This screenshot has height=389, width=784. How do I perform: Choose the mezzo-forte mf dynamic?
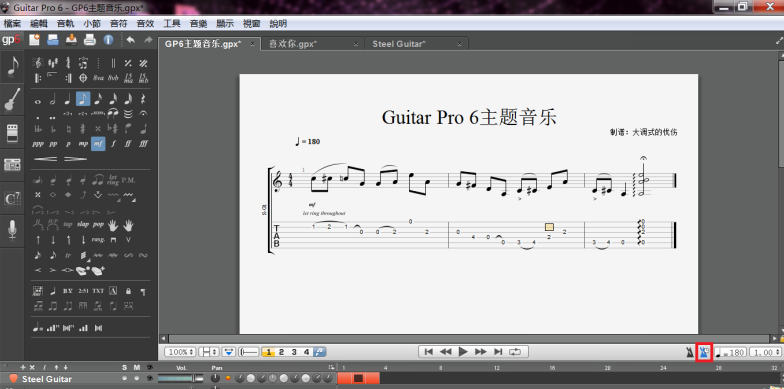tap(98, 144)
